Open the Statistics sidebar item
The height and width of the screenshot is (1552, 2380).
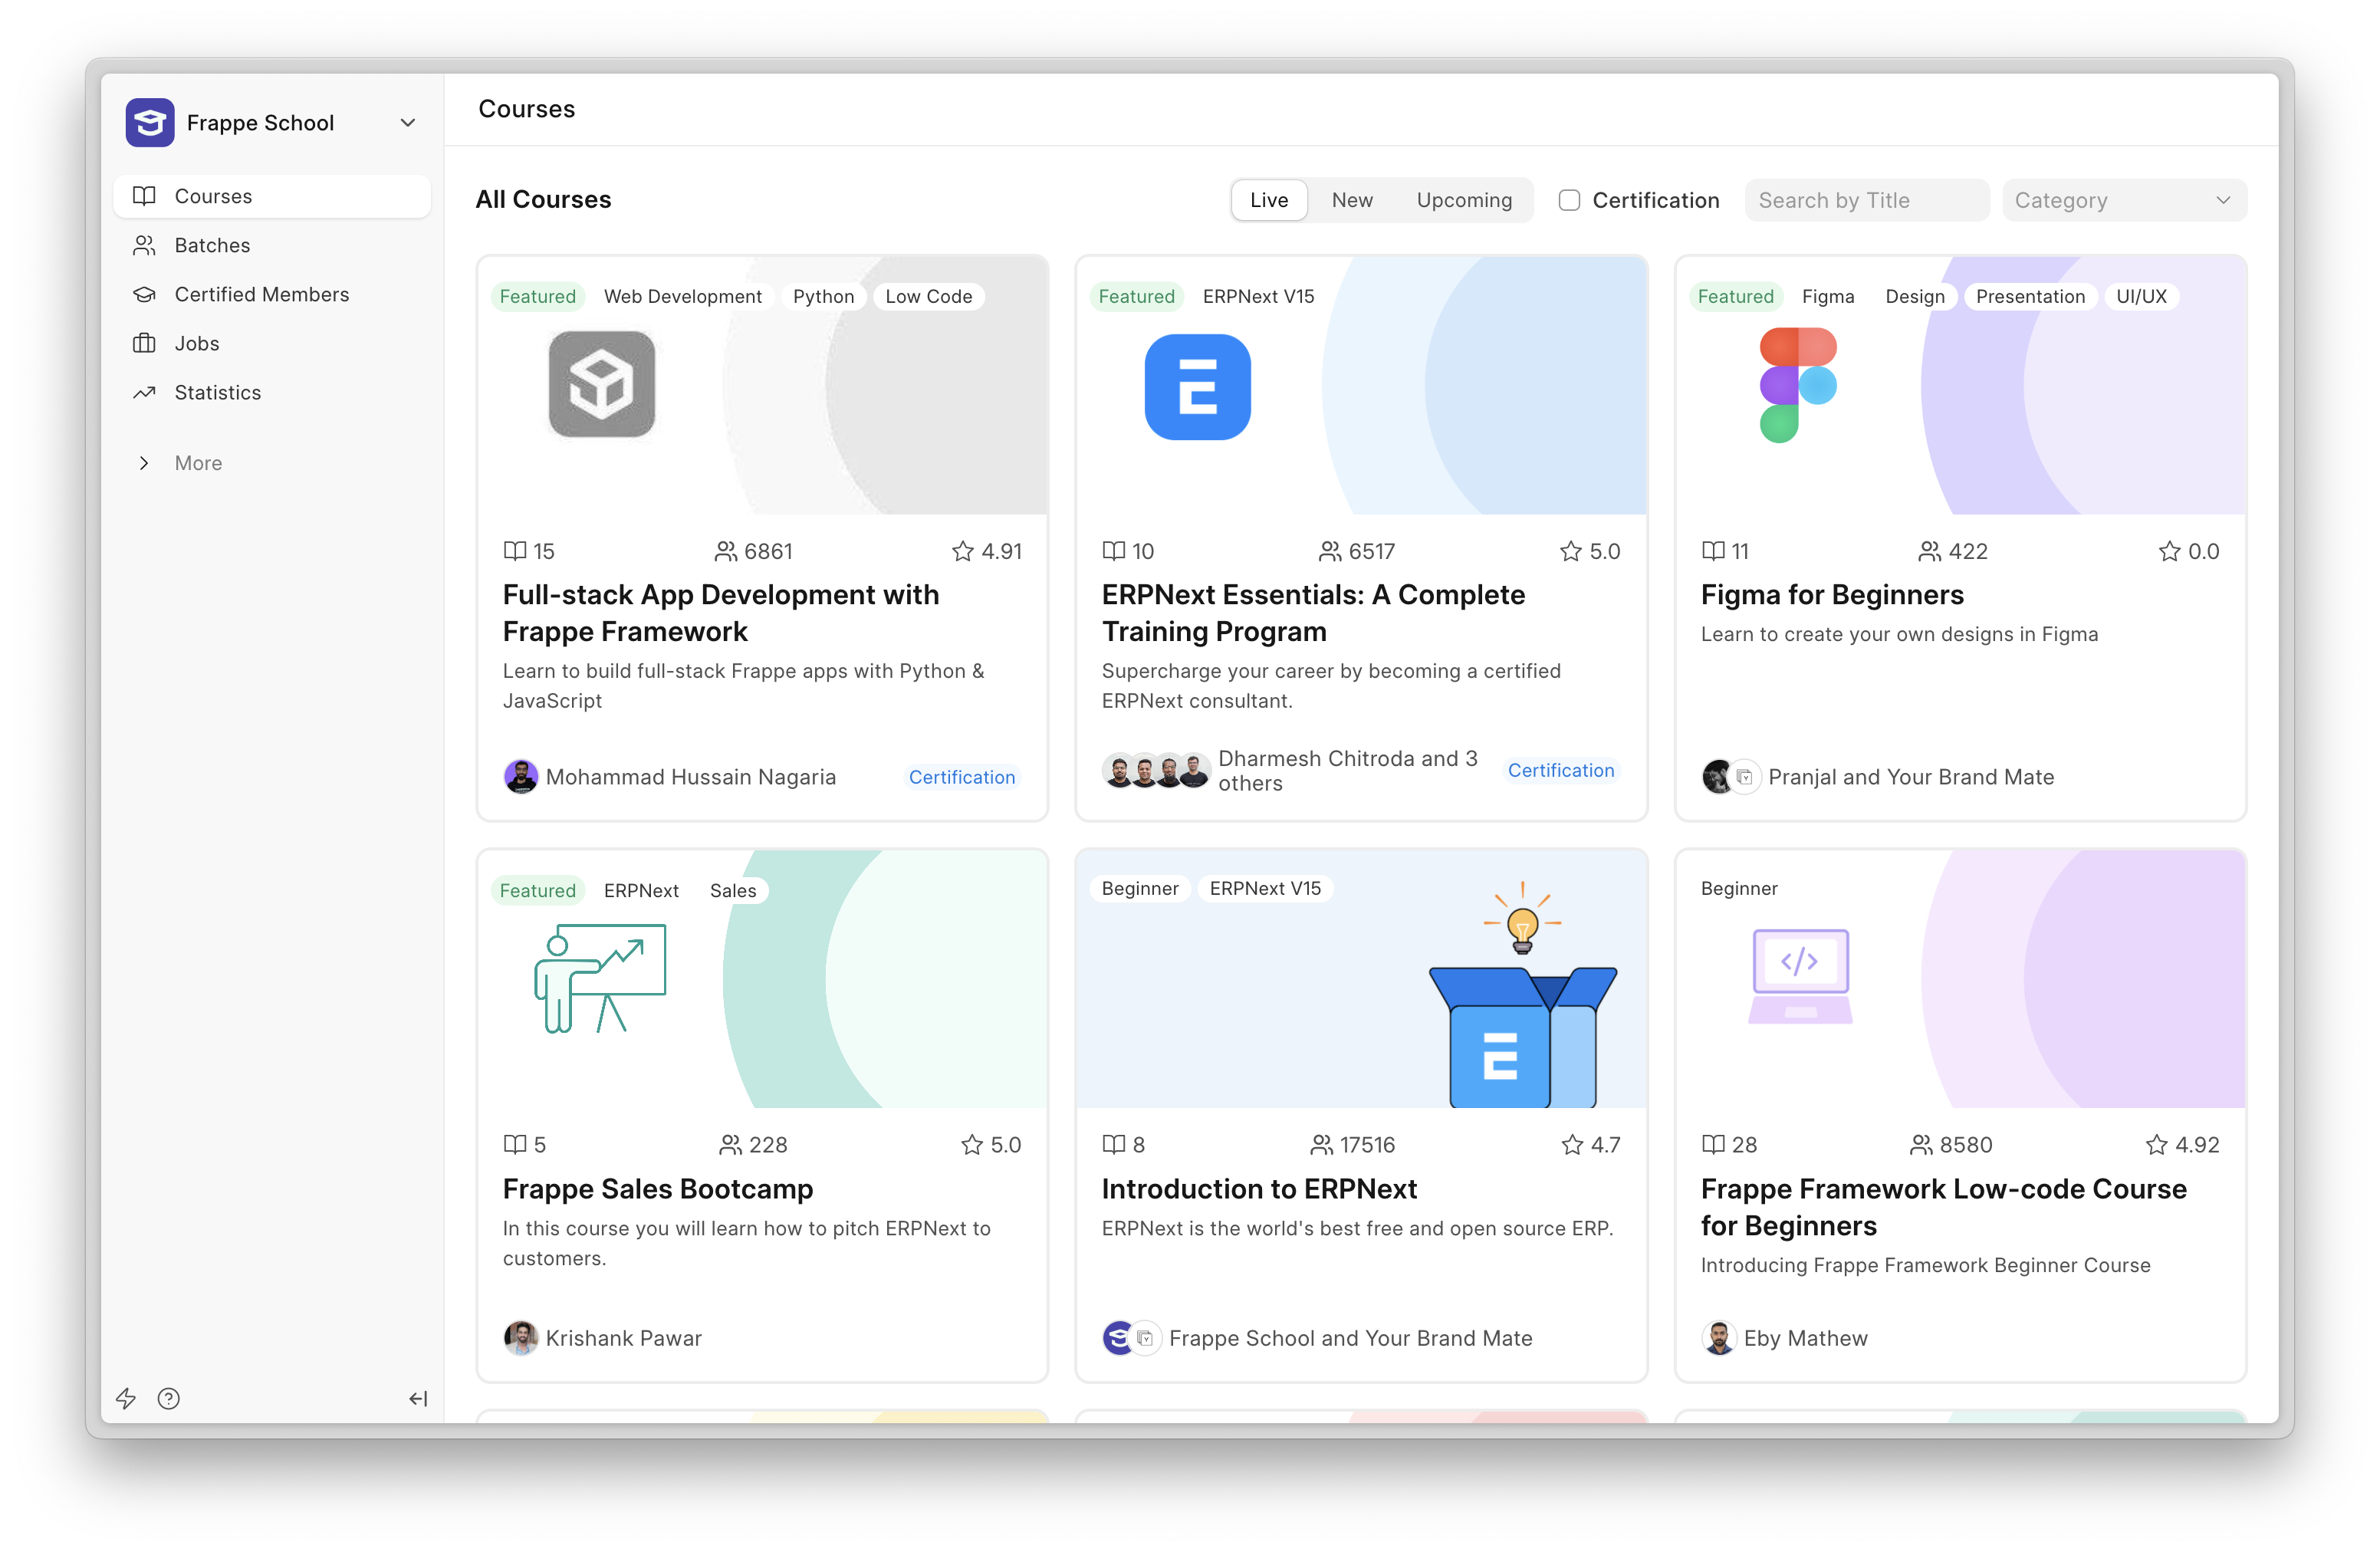click(272, 392)
